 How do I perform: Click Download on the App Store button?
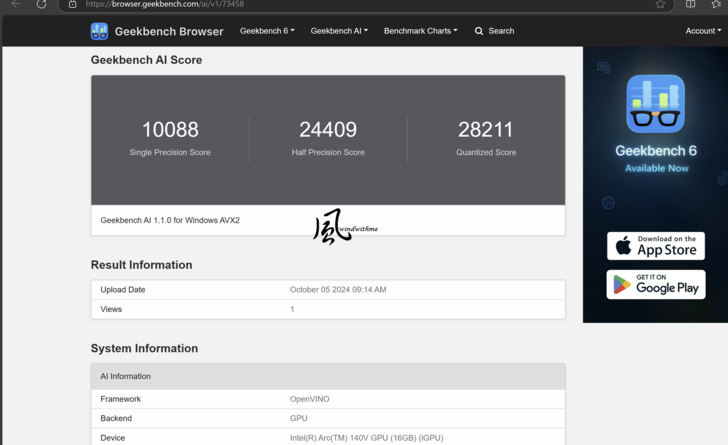655,246
